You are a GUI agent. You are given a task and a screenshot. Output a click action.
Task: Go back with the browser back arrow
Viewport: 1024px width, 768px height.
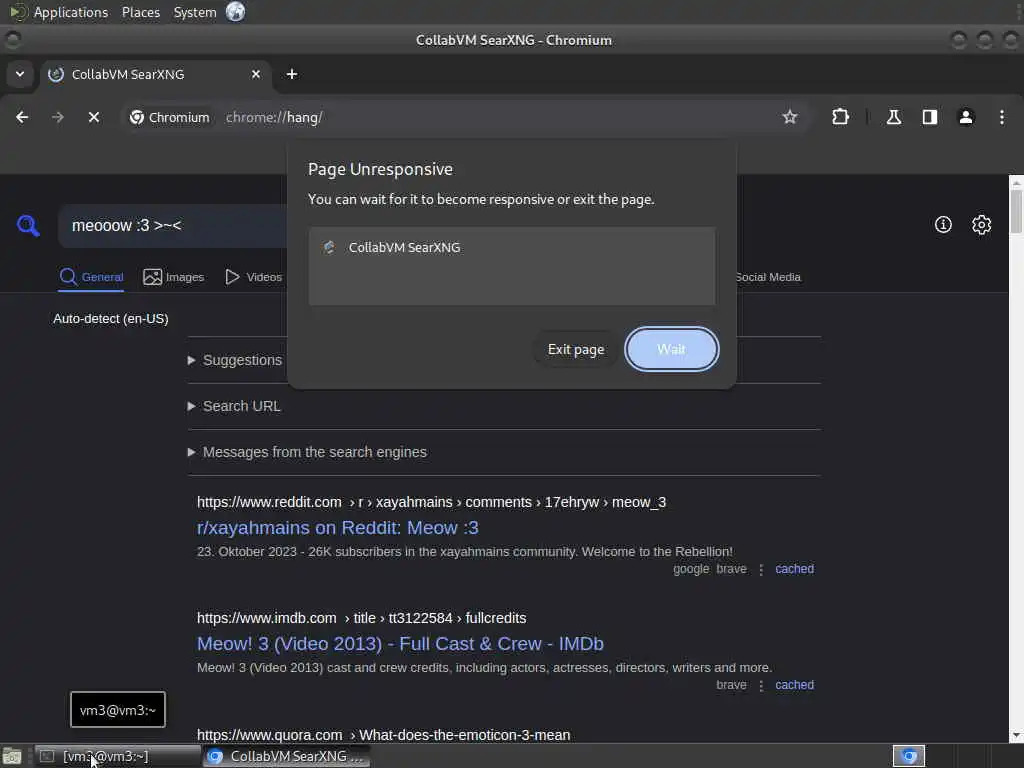pos(22,118)
